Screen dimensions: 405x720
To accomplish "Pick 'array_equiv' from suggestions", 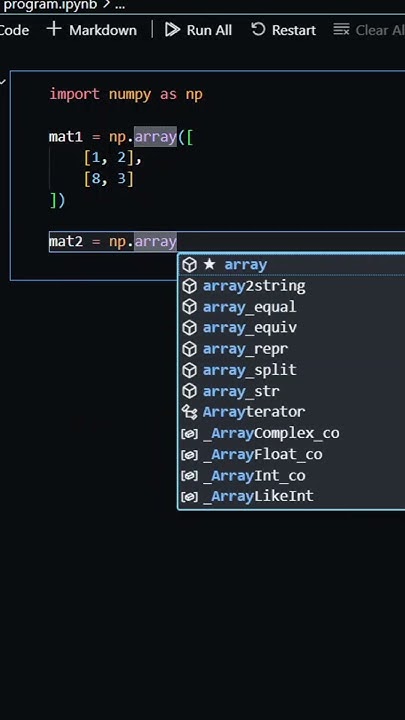I will 292,328.
